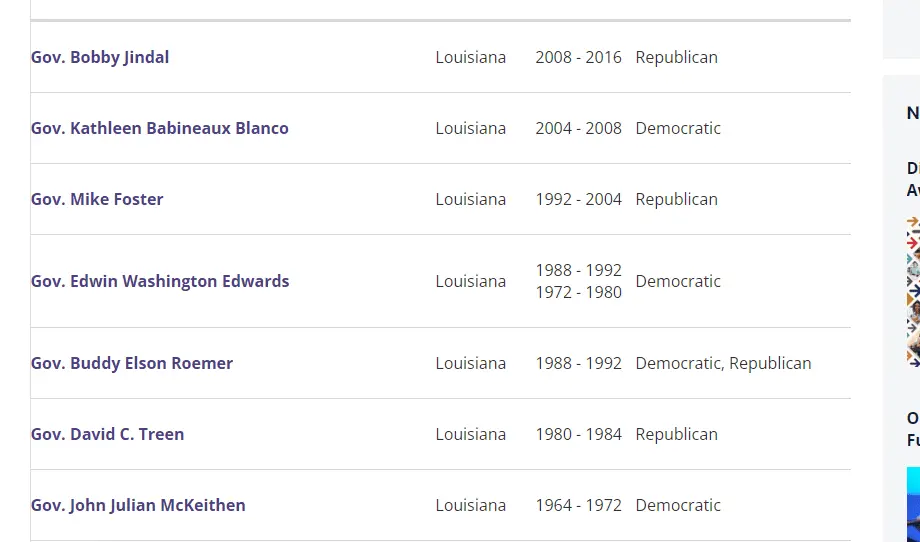Click Republican in Bobby Jindal's row

[x=676, y=57]
